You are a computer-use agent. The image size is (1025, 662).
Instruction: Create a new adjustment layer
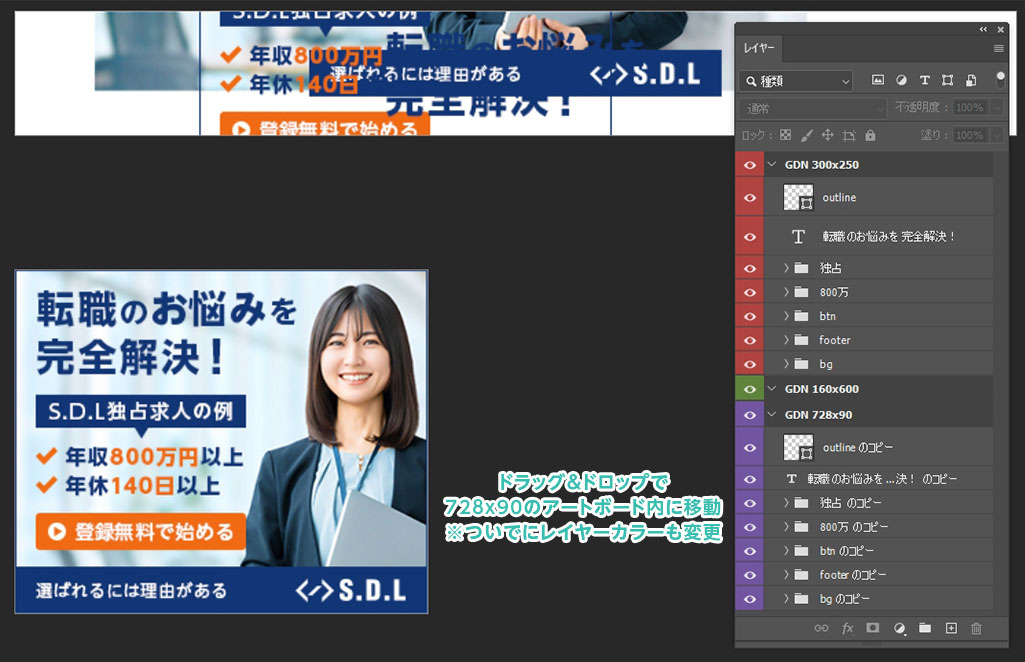click(899, 628)
